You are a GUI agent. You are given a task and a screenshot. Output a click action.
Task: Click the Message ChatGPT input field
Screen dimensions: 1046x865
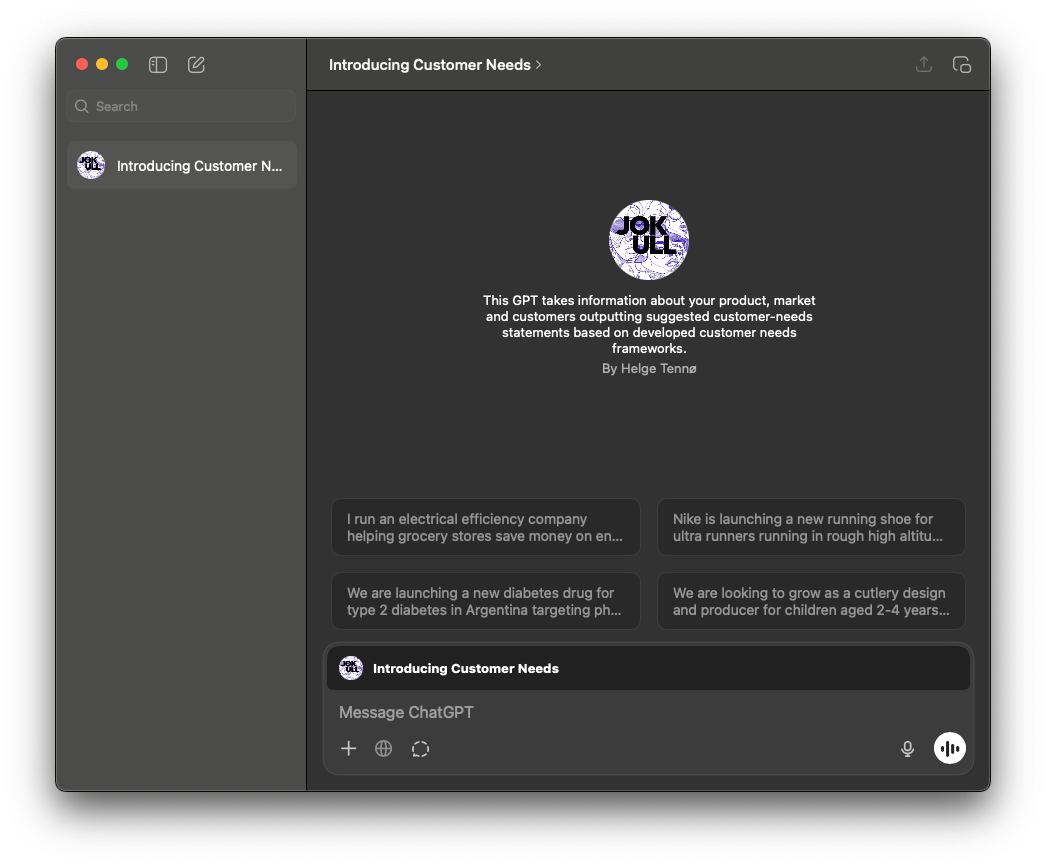tap(648, 712)
